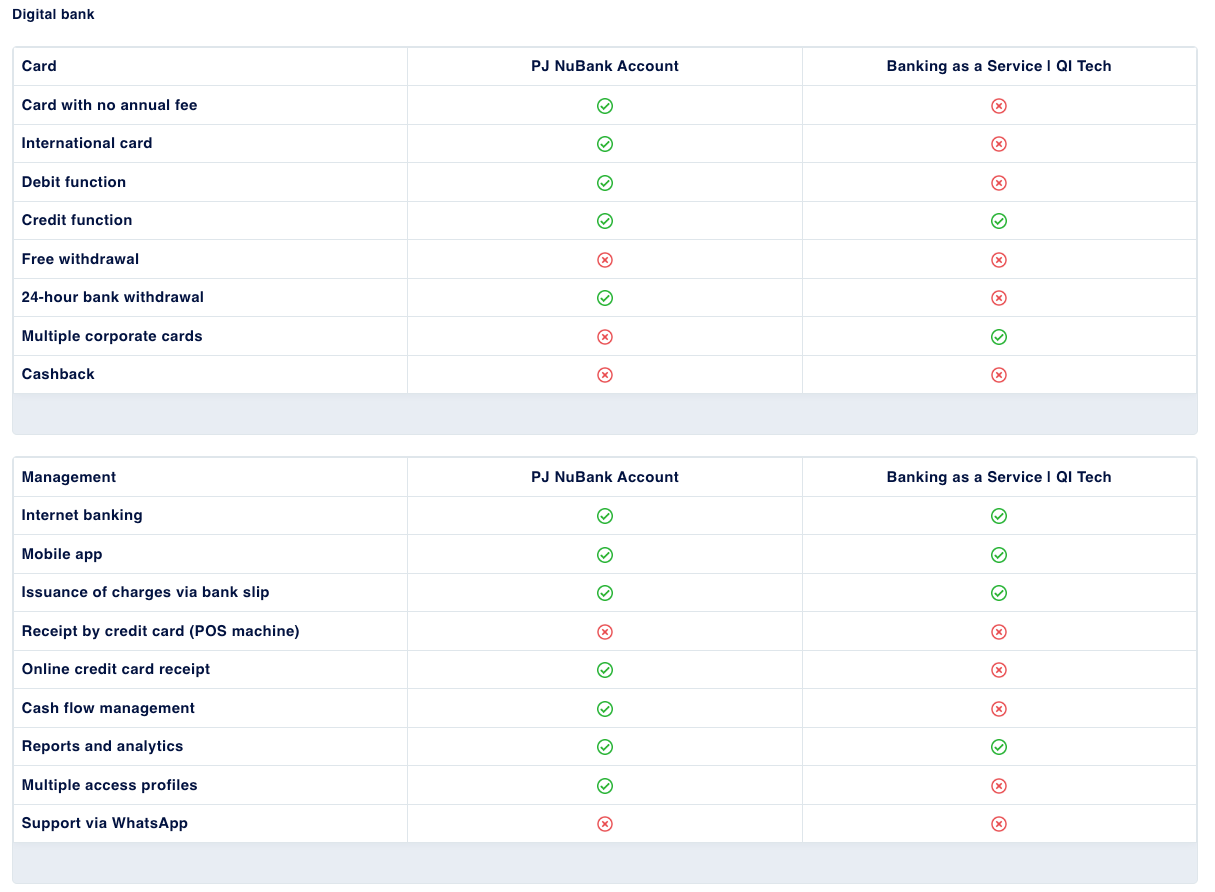
Task: Click the NuBank check icon for Online credit card receipt
Action: [x=605, y=670]
